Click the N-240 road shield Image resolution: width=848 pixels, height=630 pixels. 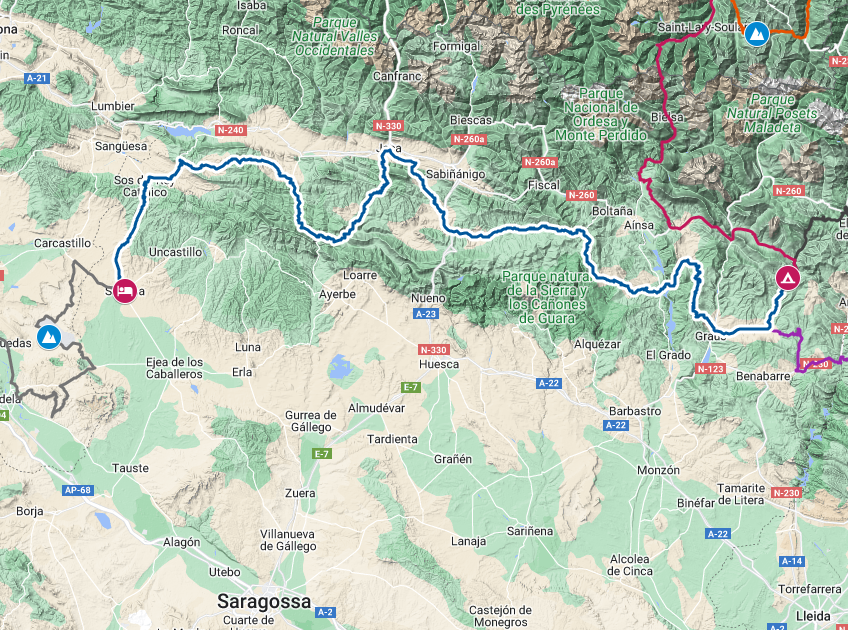pyautogui.click(x=231, y=130)
